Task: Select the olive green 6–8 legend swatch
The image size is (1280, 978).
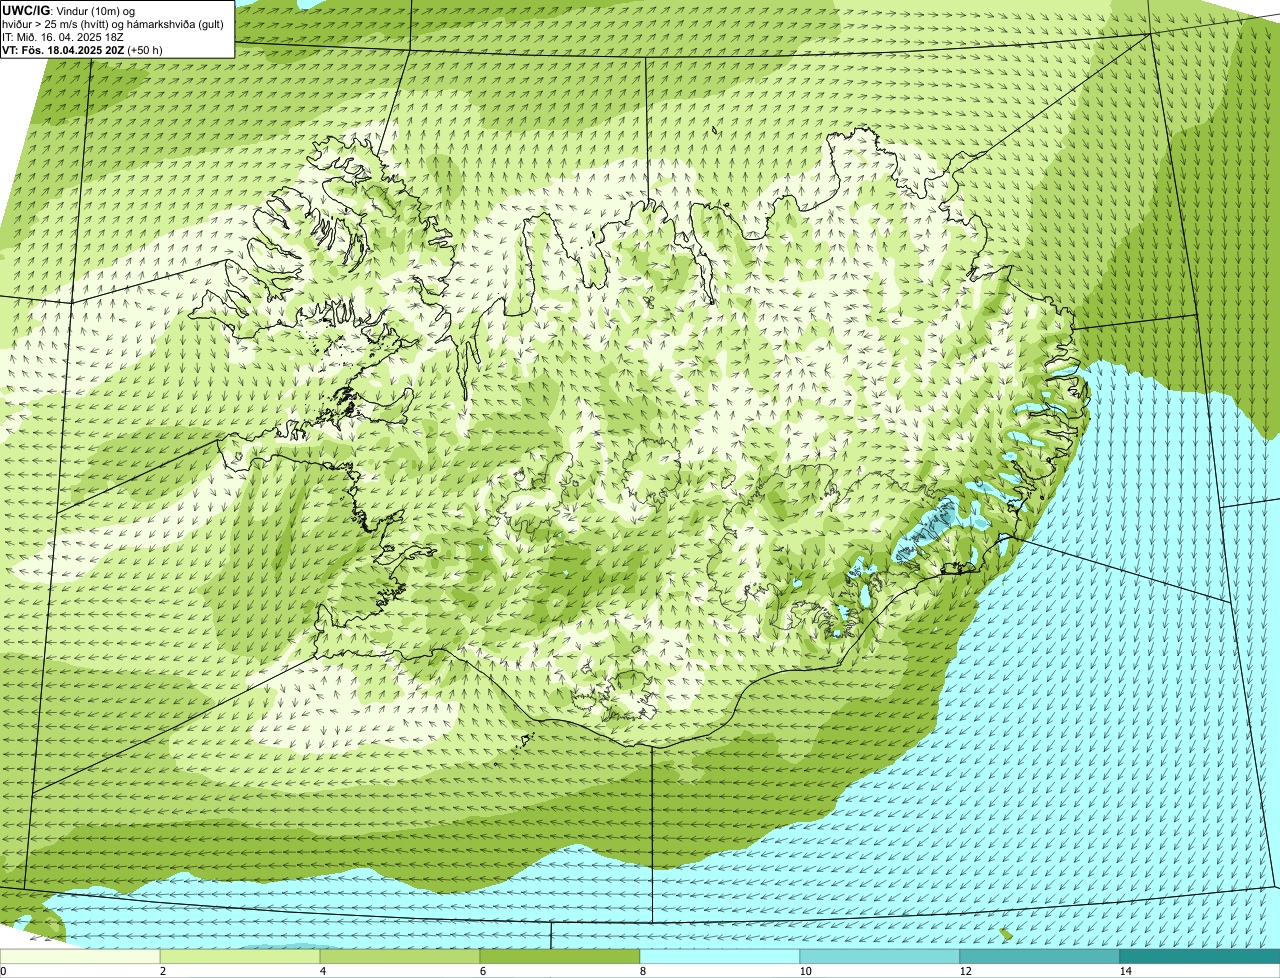Action: [x=560, y=956]
